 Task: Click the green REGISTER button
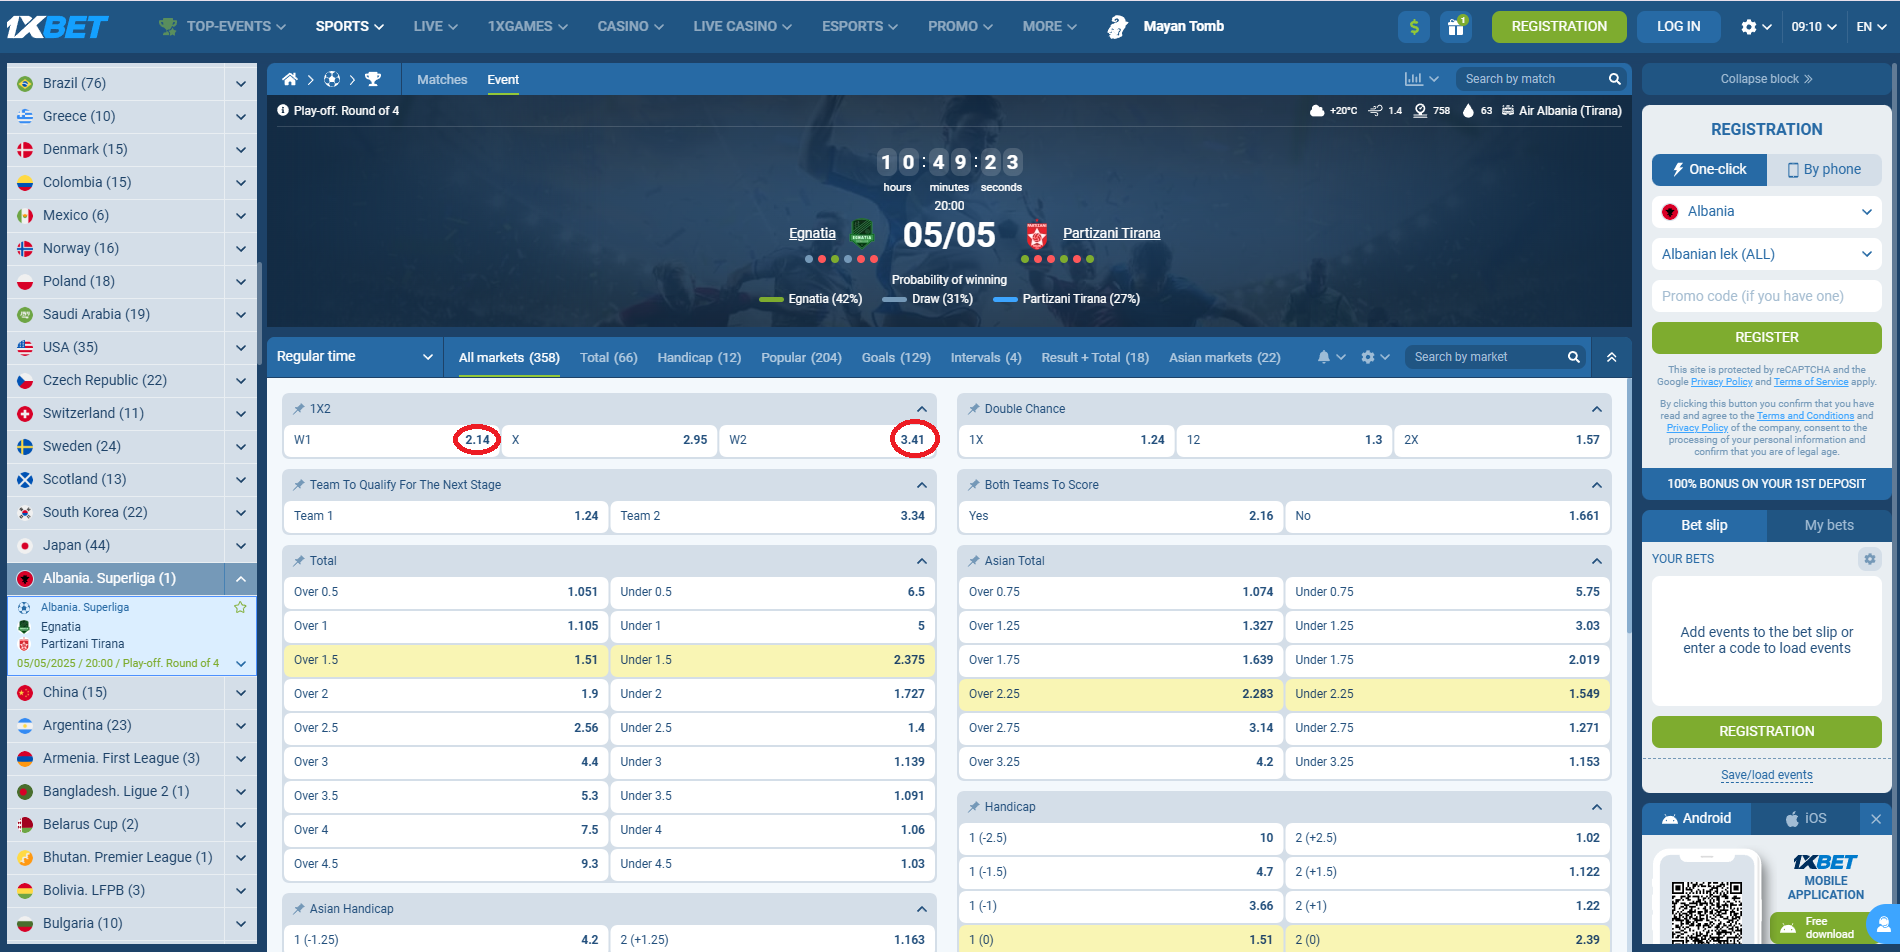(x=1766, y=338)
